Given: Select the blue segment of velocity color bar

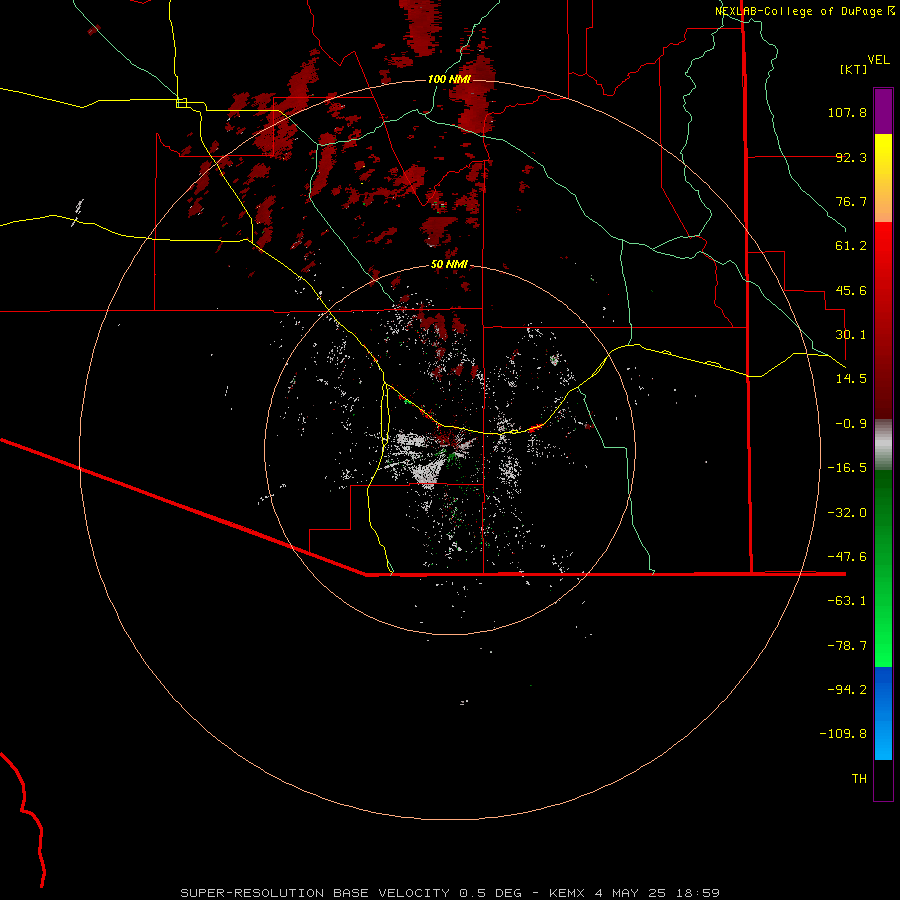Looking at the screenshot, I should (883, 713).
